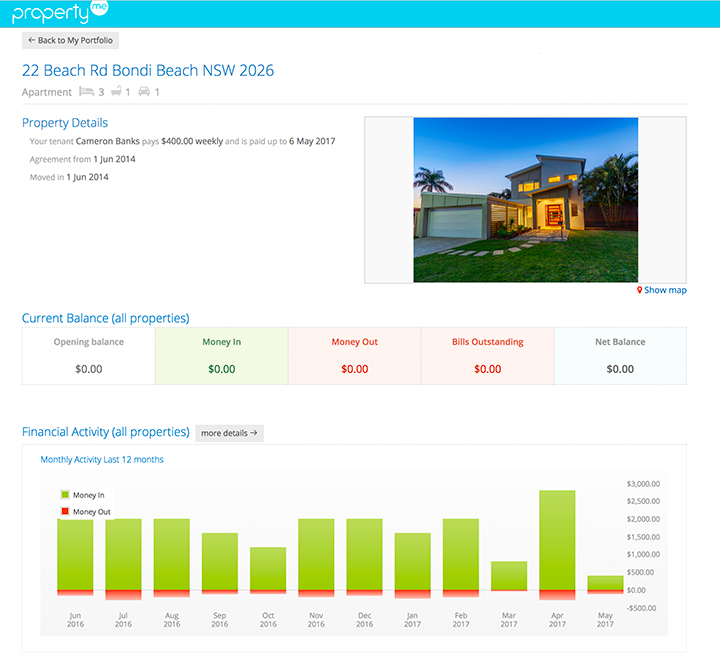Click the Dec 2016 green bar

[x=365, y=555]
